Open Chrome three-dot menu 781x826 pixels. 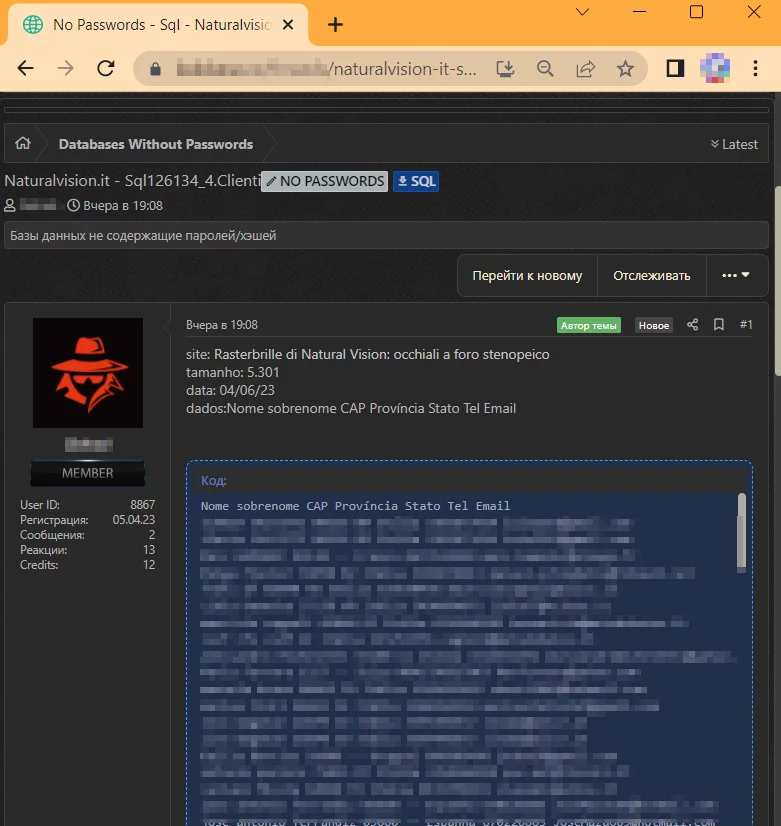coord(756,69)
